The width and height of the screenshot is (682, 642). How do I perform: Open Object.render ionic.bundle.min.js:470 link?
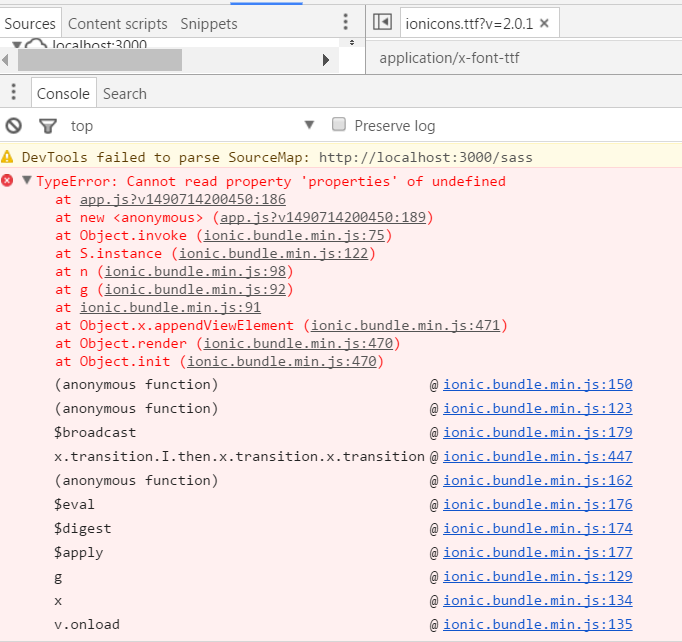click(x=298, y=343)
